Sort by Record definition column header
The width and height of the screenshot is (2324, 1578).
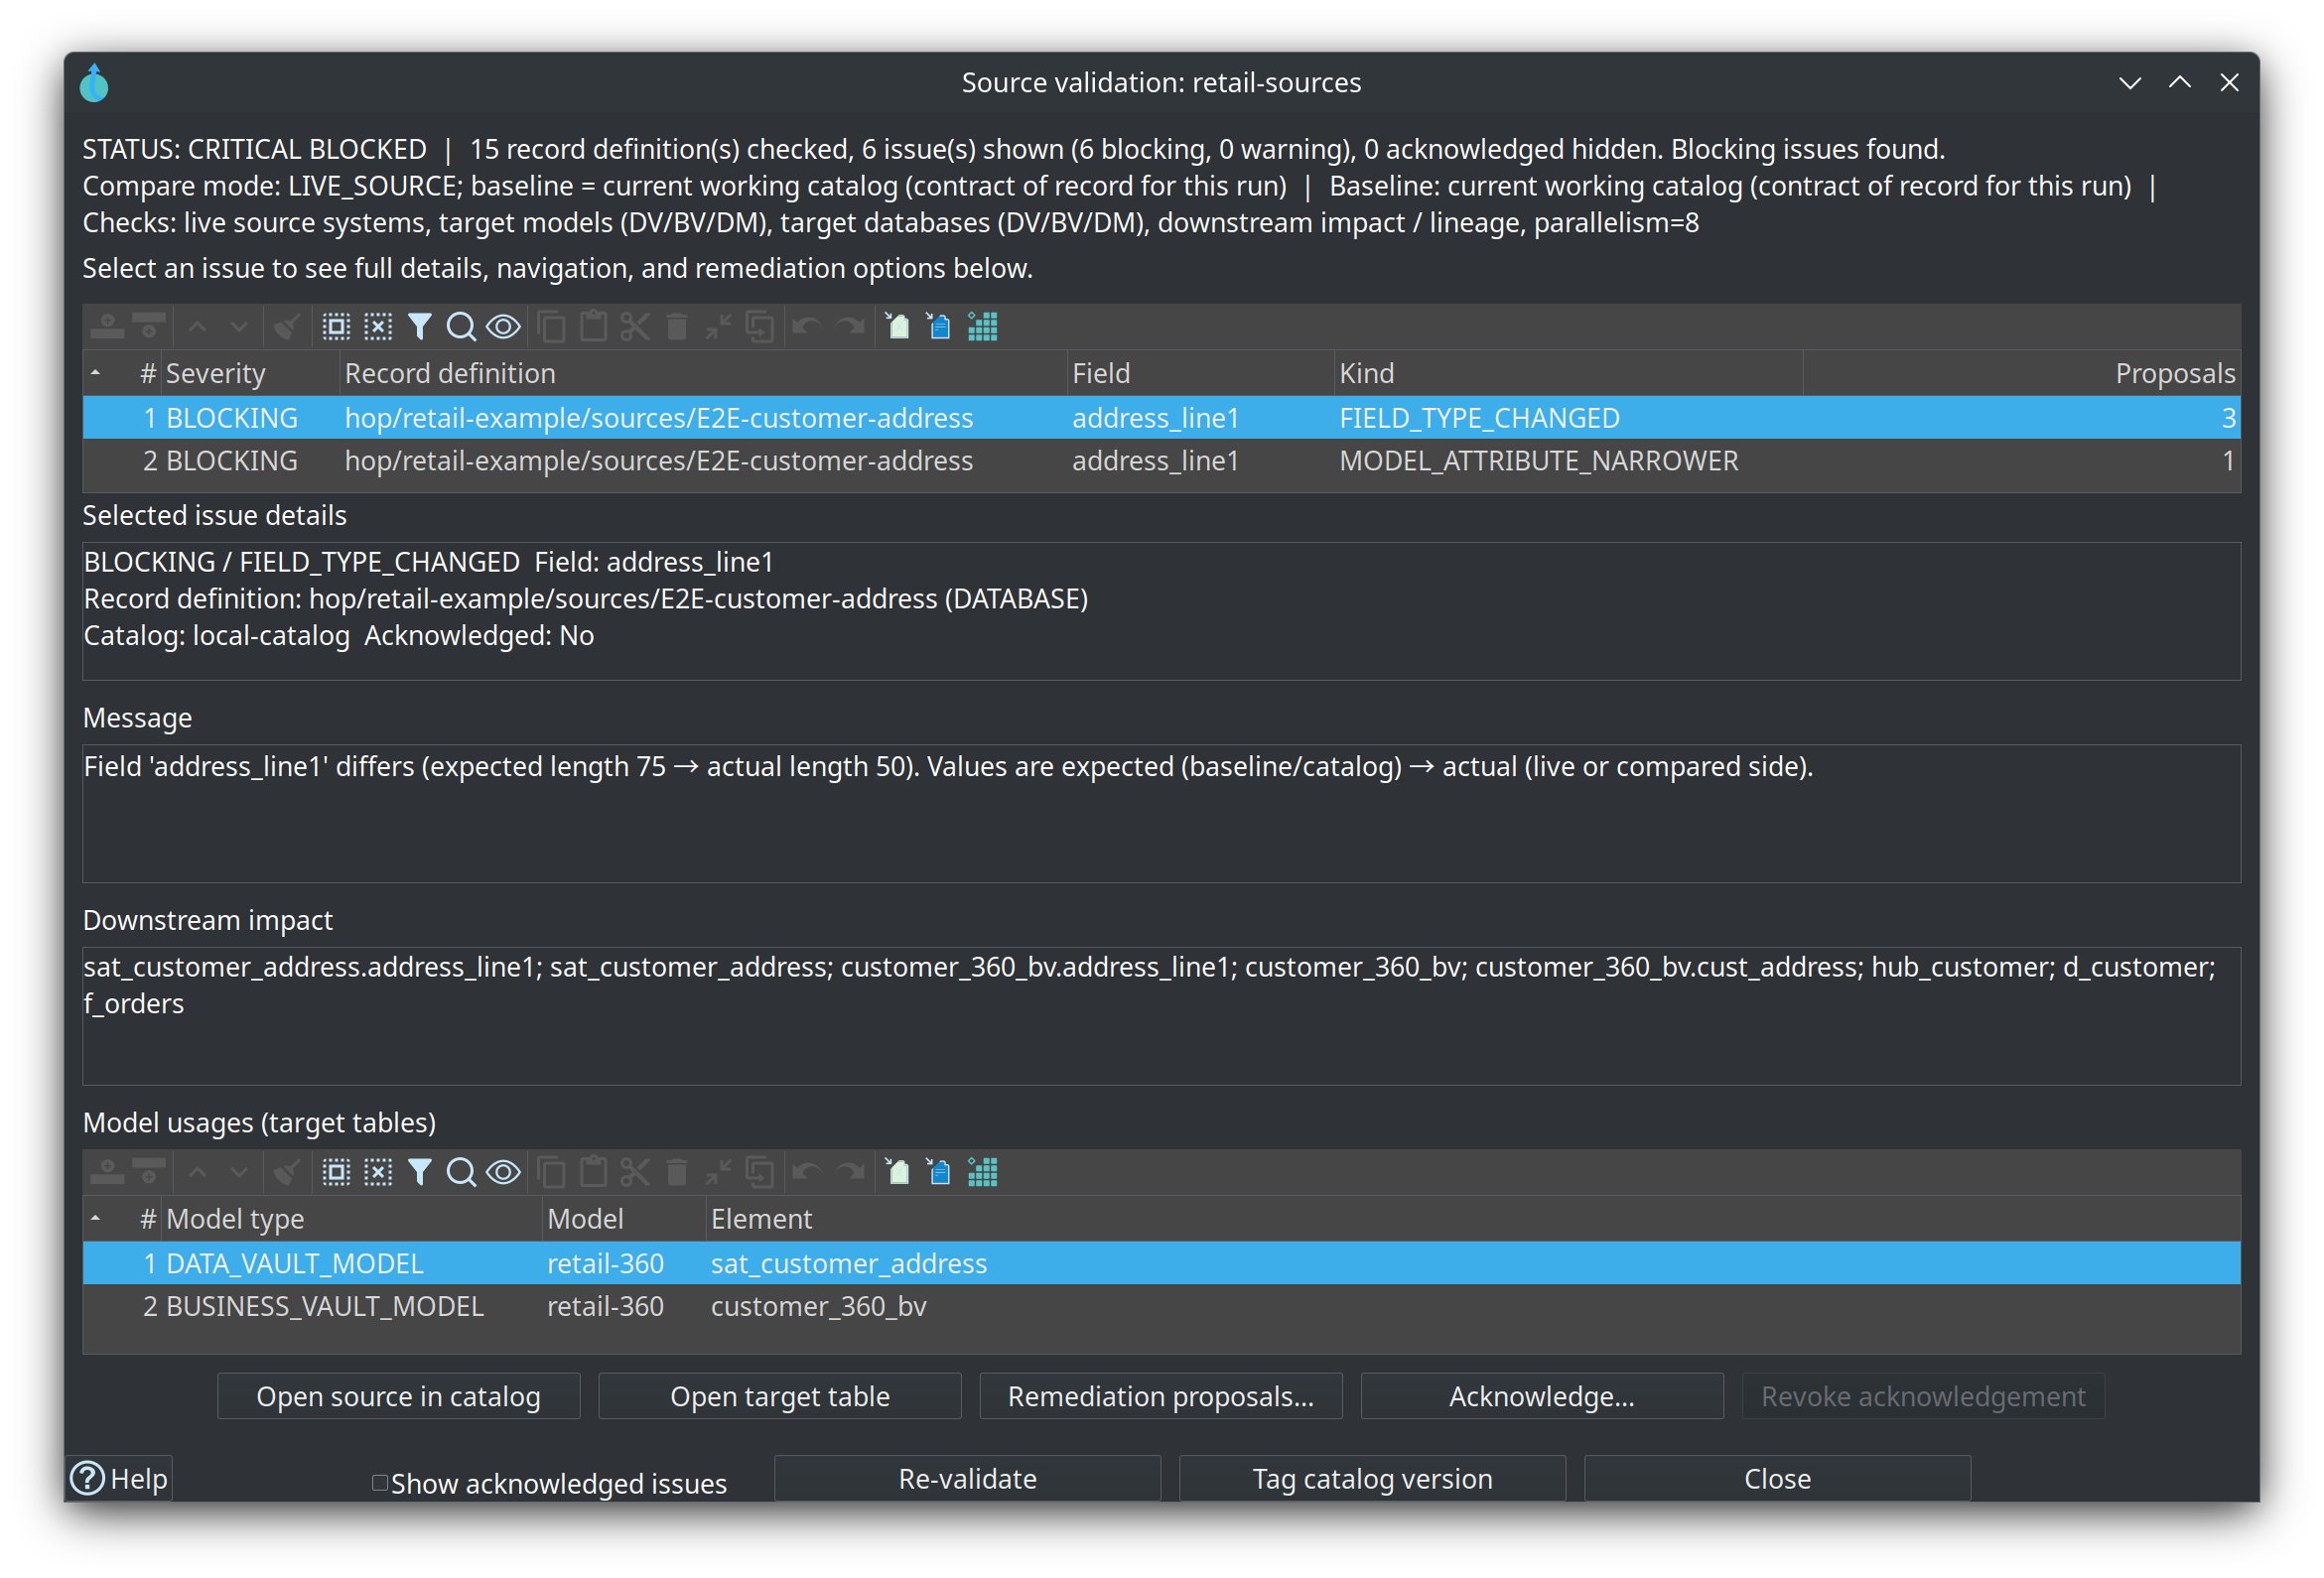(703, 373)
